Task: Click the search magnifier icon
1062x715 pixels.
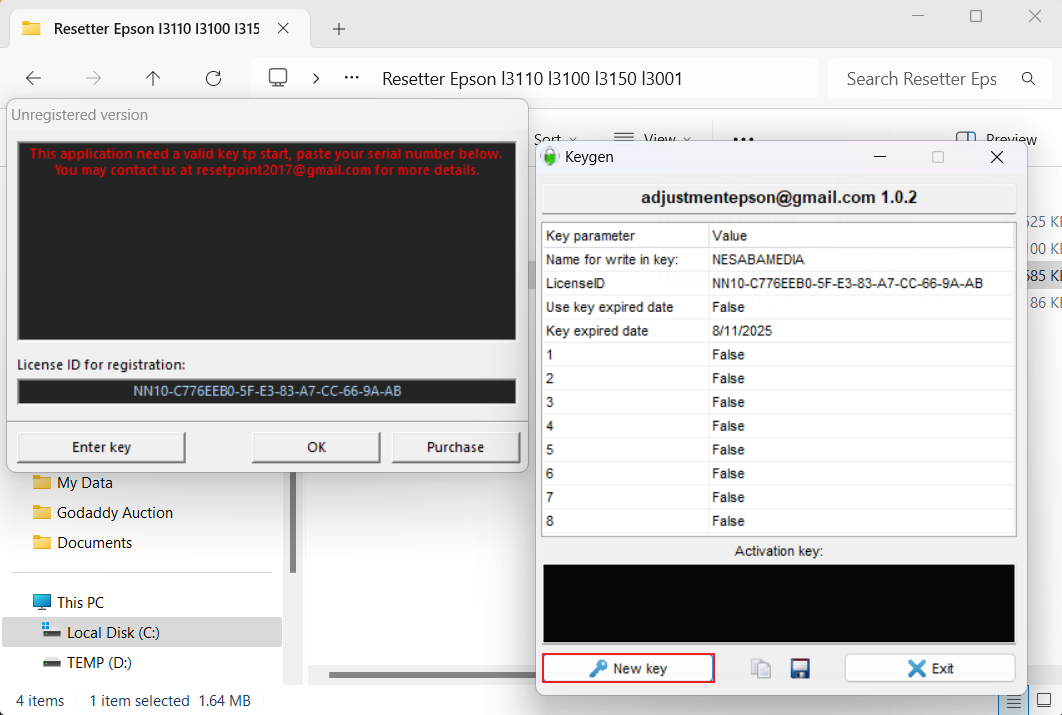Action: [x=1028, y=78]
